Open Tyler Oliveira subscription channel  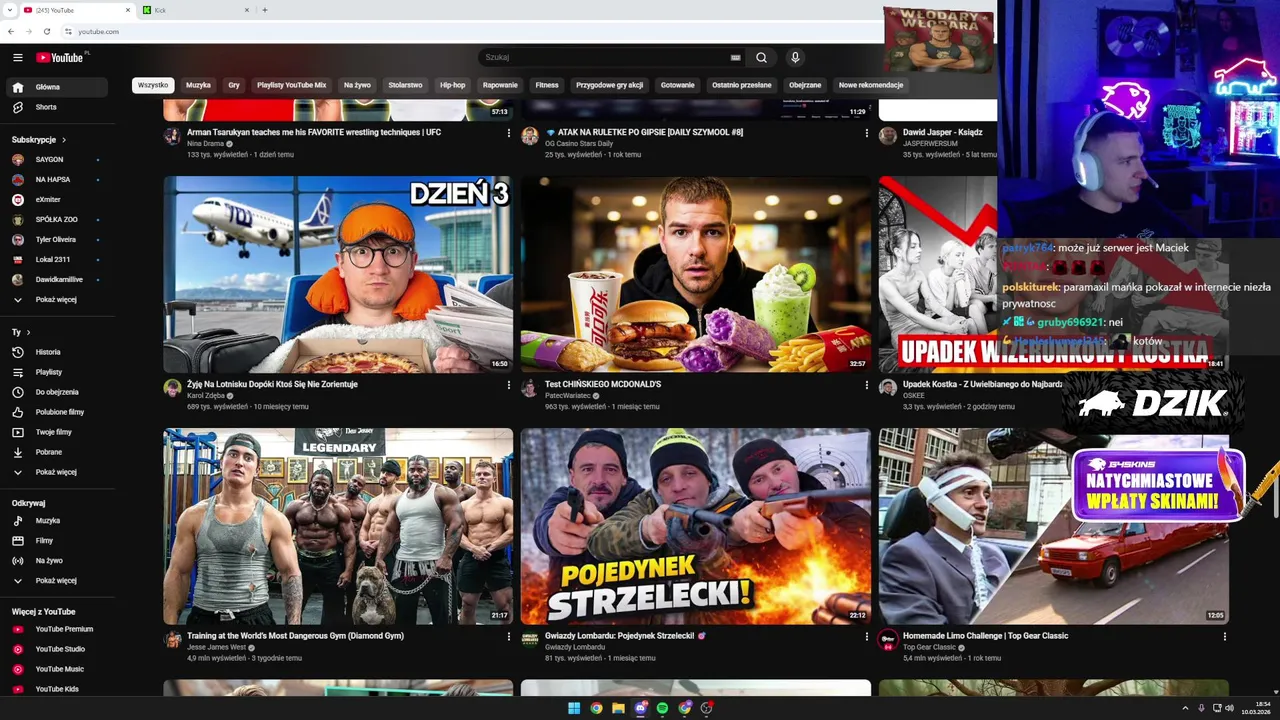59,240
